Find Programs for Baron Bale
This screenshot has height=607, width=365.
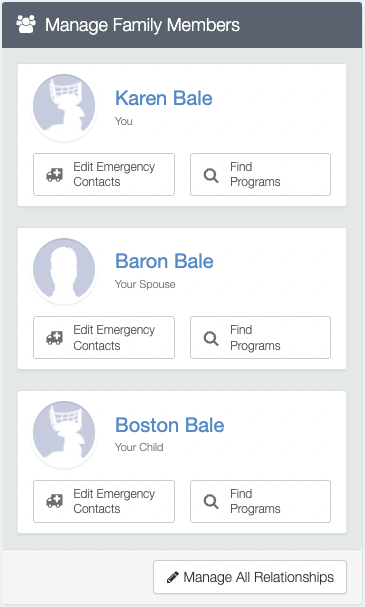(x=260, y=338)
